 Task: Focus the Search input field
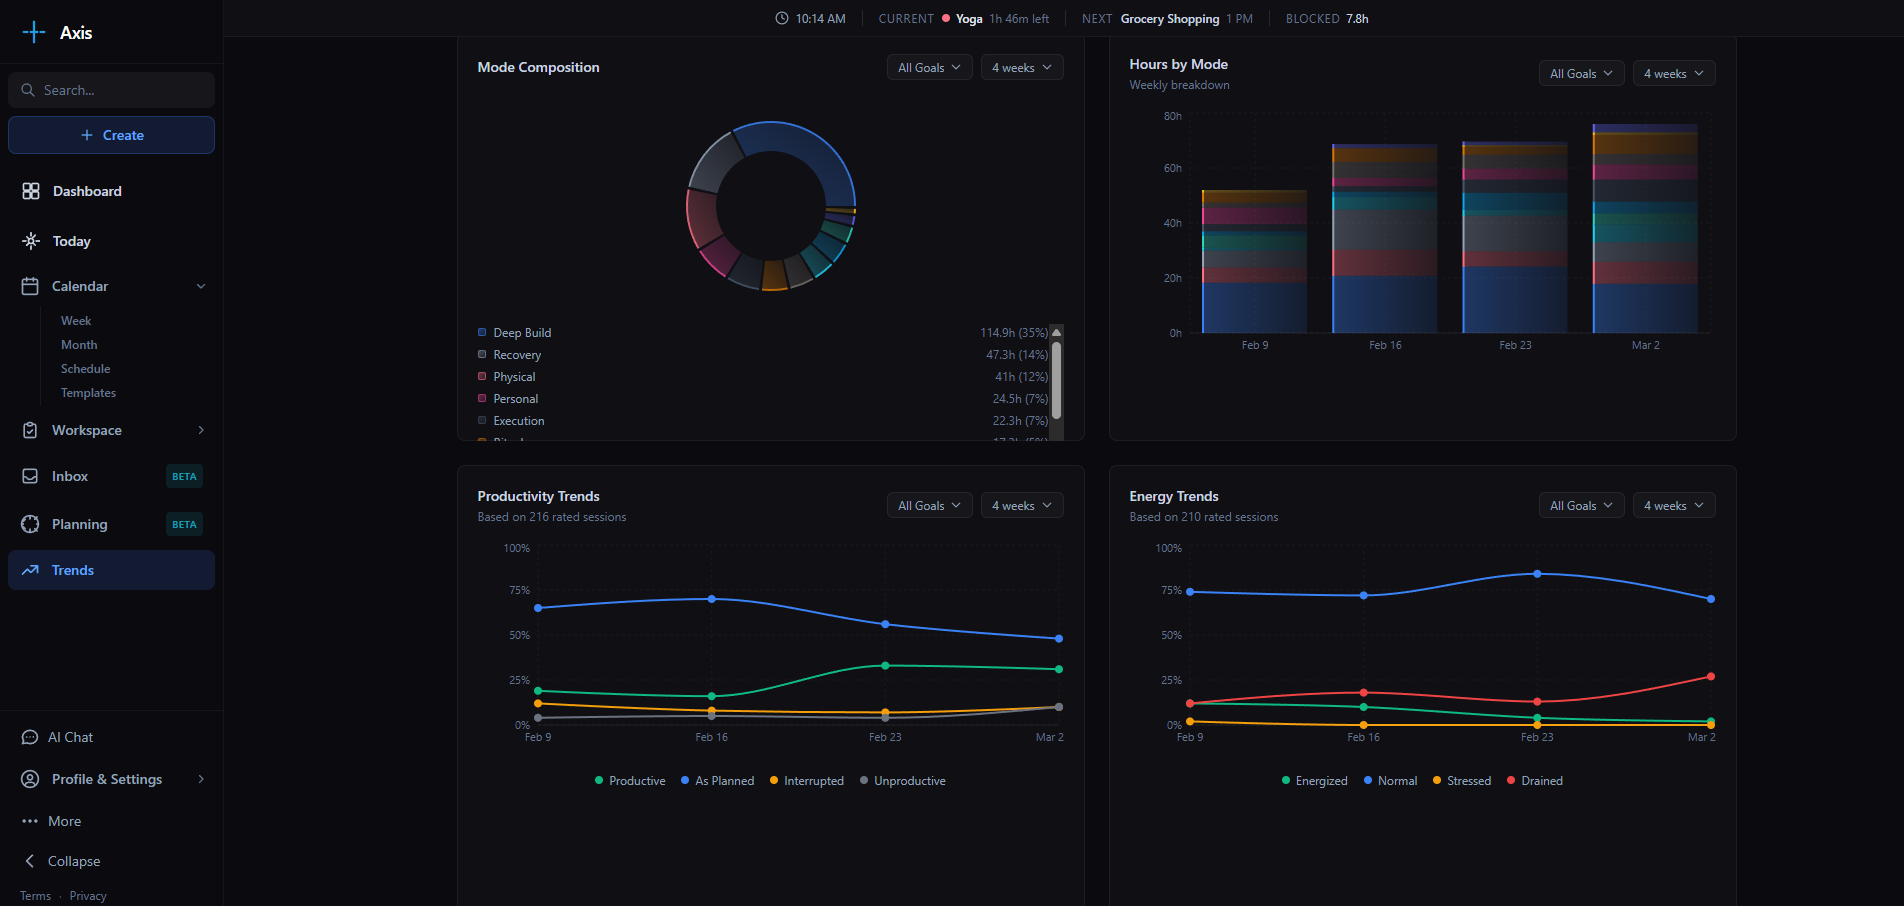[x=120, y=90]
